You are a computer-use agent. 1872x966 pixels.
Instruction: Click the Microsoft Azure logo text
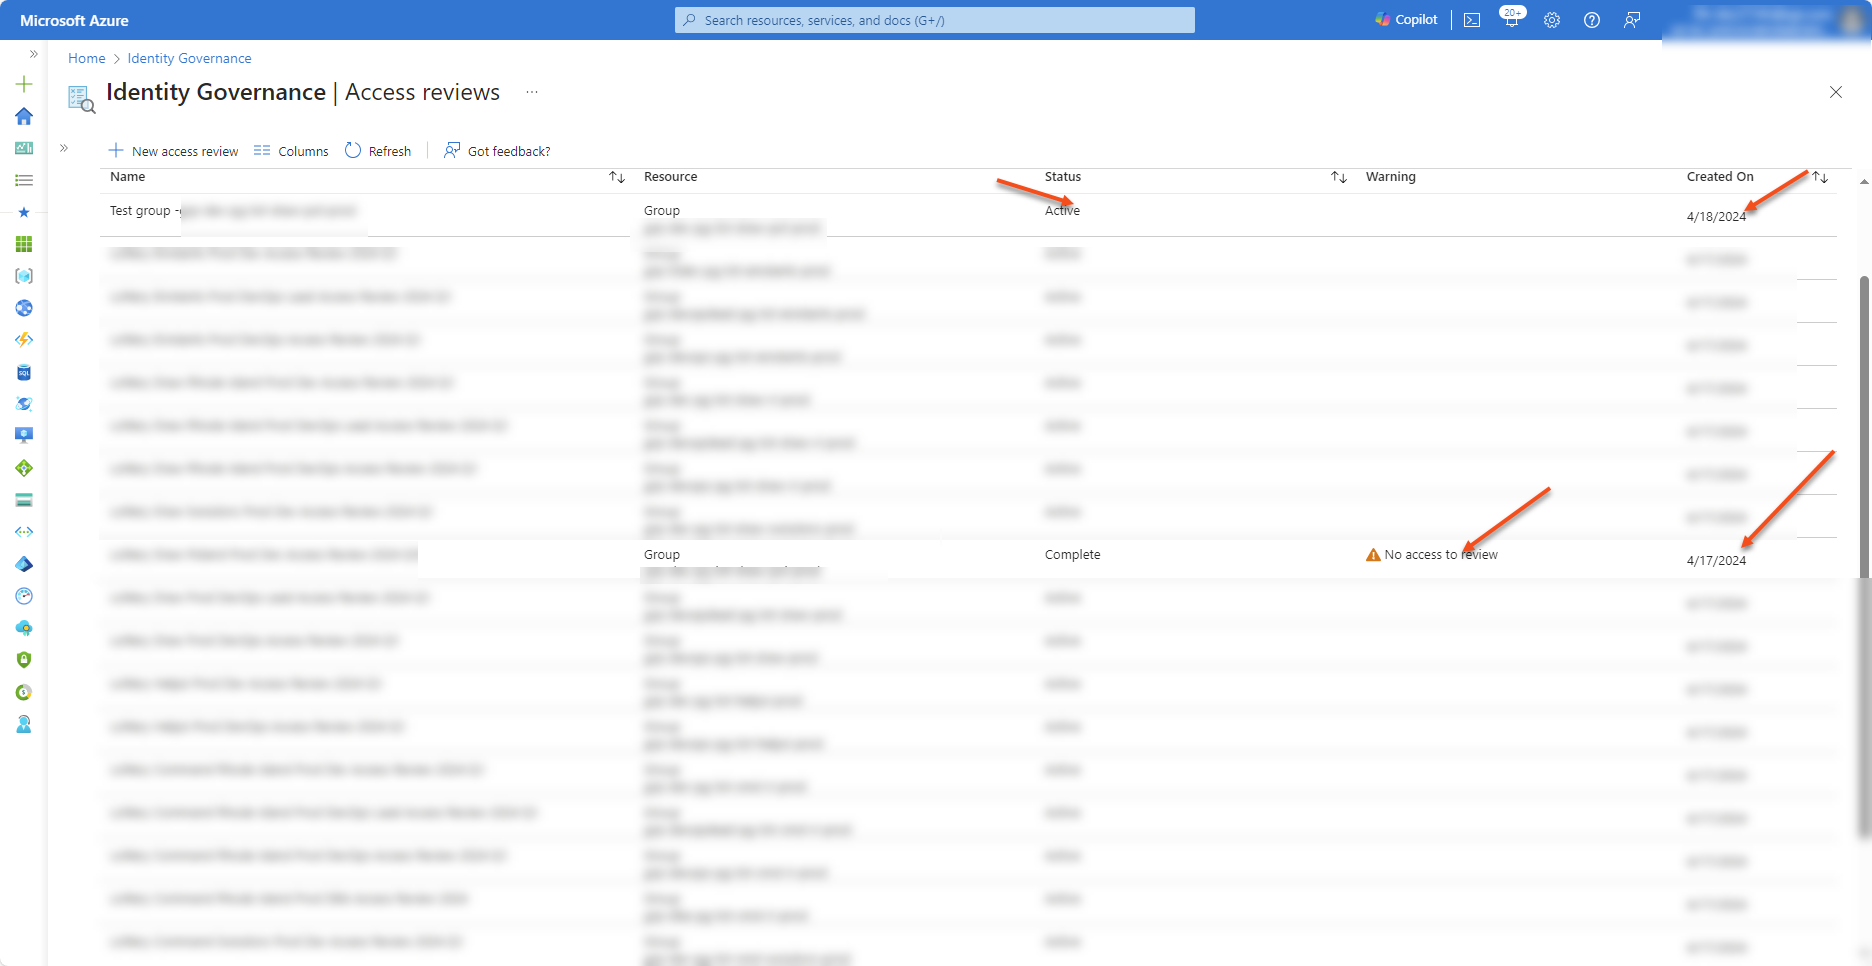74,20
